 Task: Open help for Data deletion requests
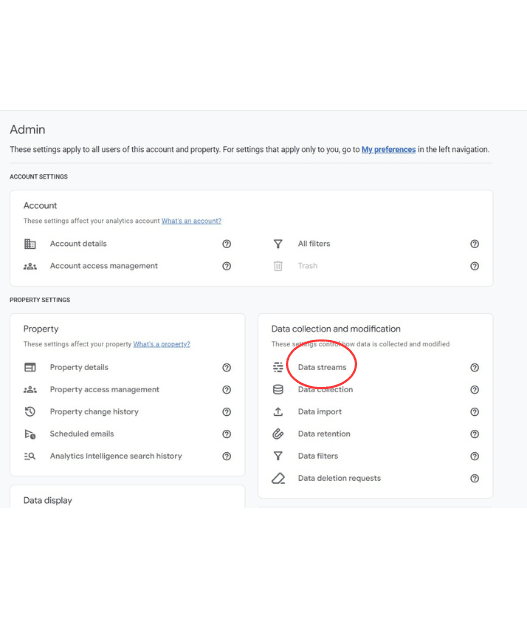[x=475, y=478]
